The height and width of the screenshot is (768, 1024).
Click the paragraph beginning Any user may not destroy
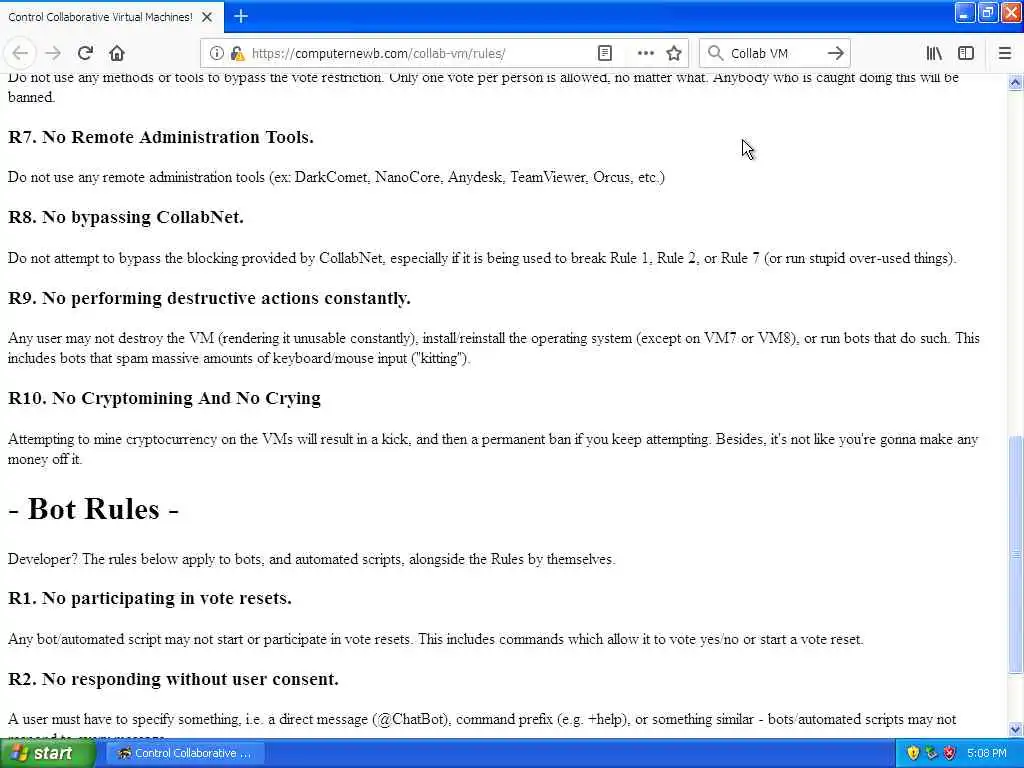click(x=494, y=348)
